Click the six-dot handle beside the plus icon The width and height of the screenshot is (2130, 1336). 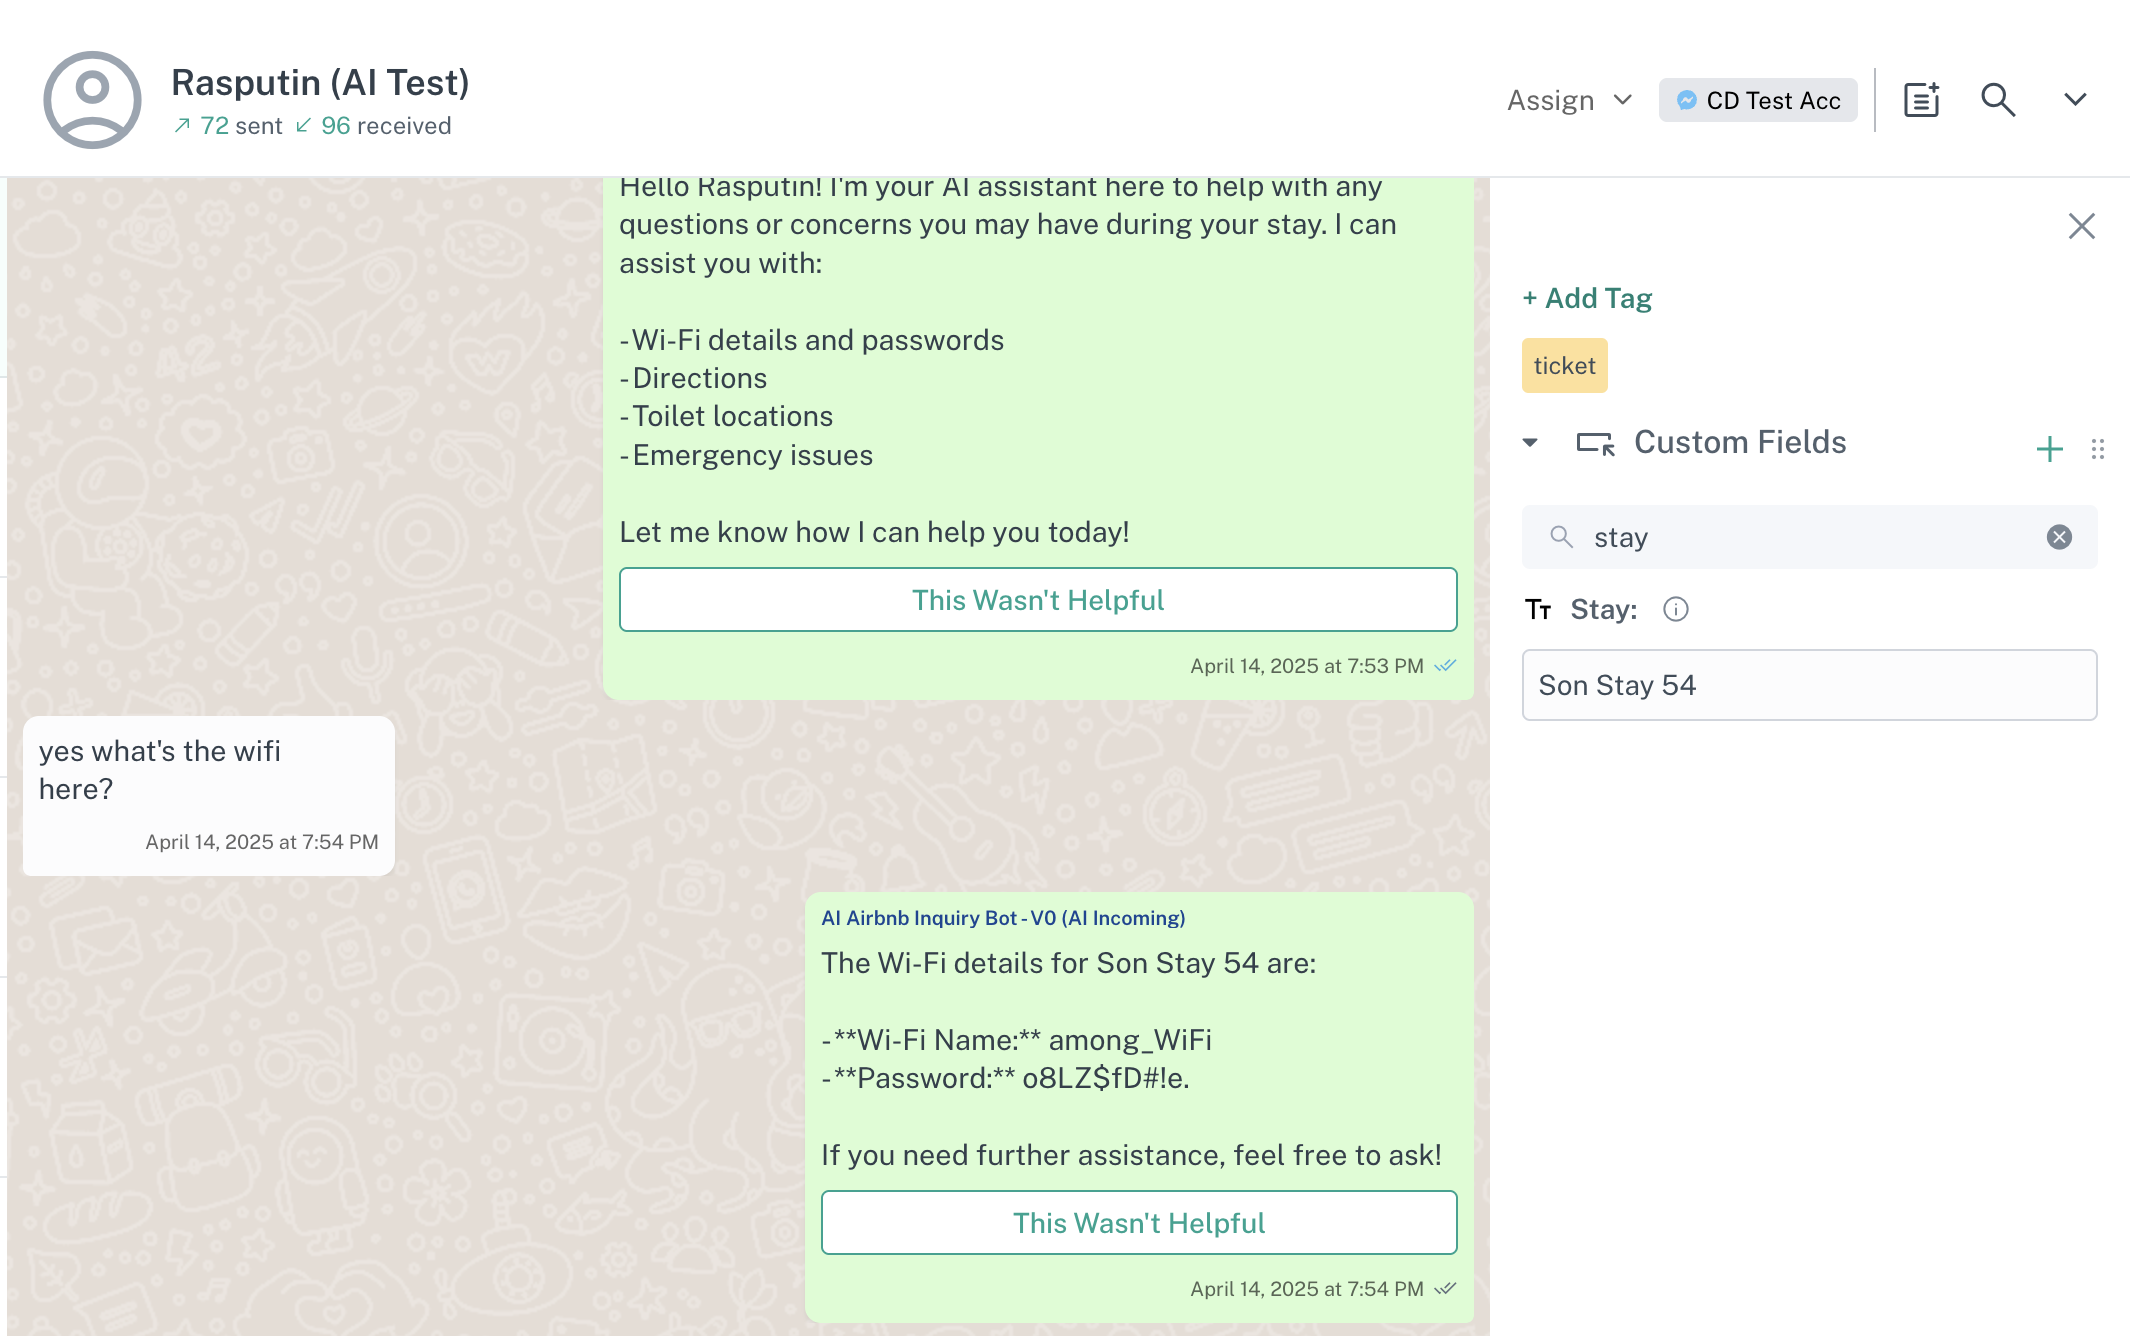tap(2098, 449)
